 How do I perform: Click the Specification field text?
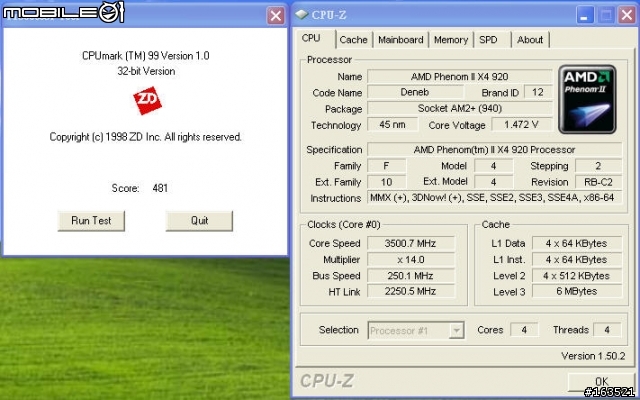coord(494,149)
